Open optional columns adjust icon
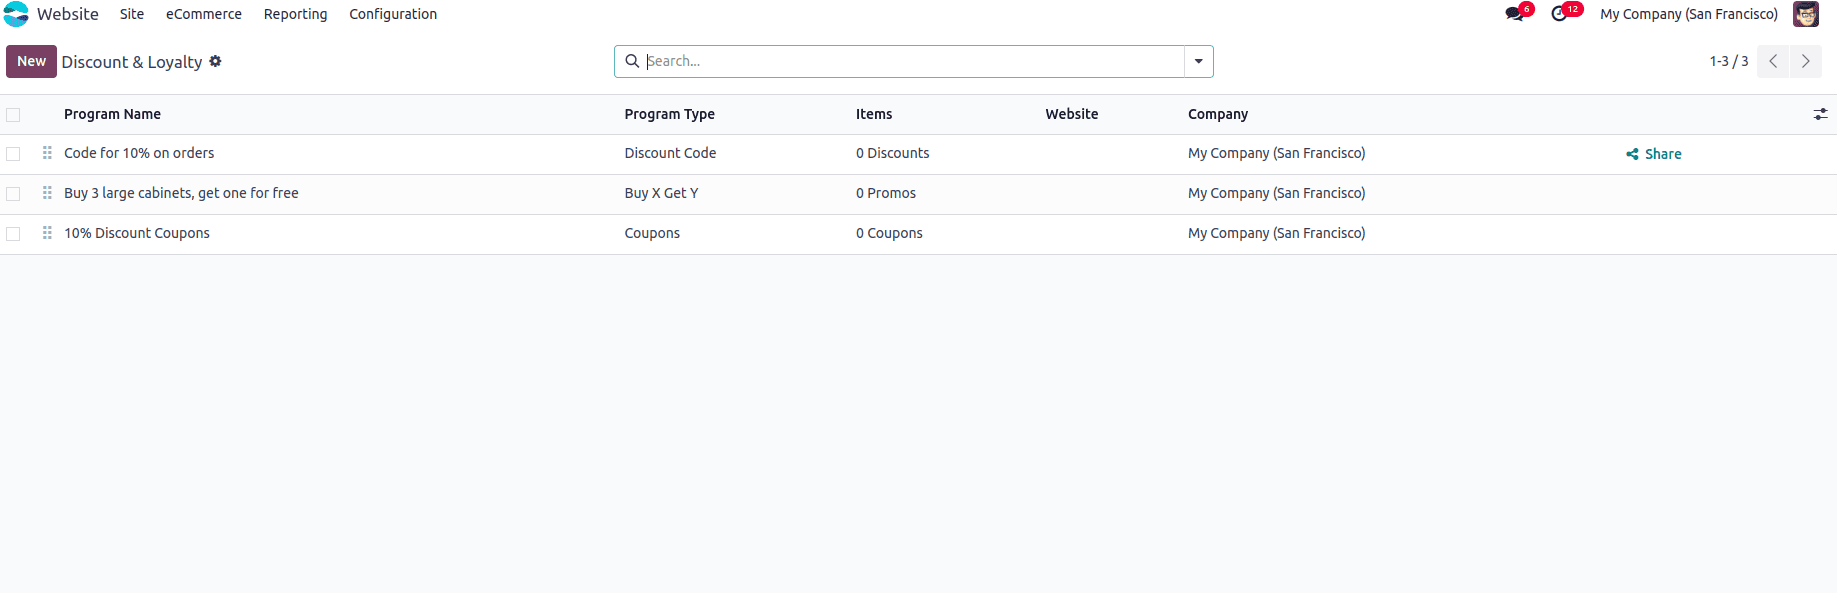1837x593 pixels. click(x=1820, y=114)
